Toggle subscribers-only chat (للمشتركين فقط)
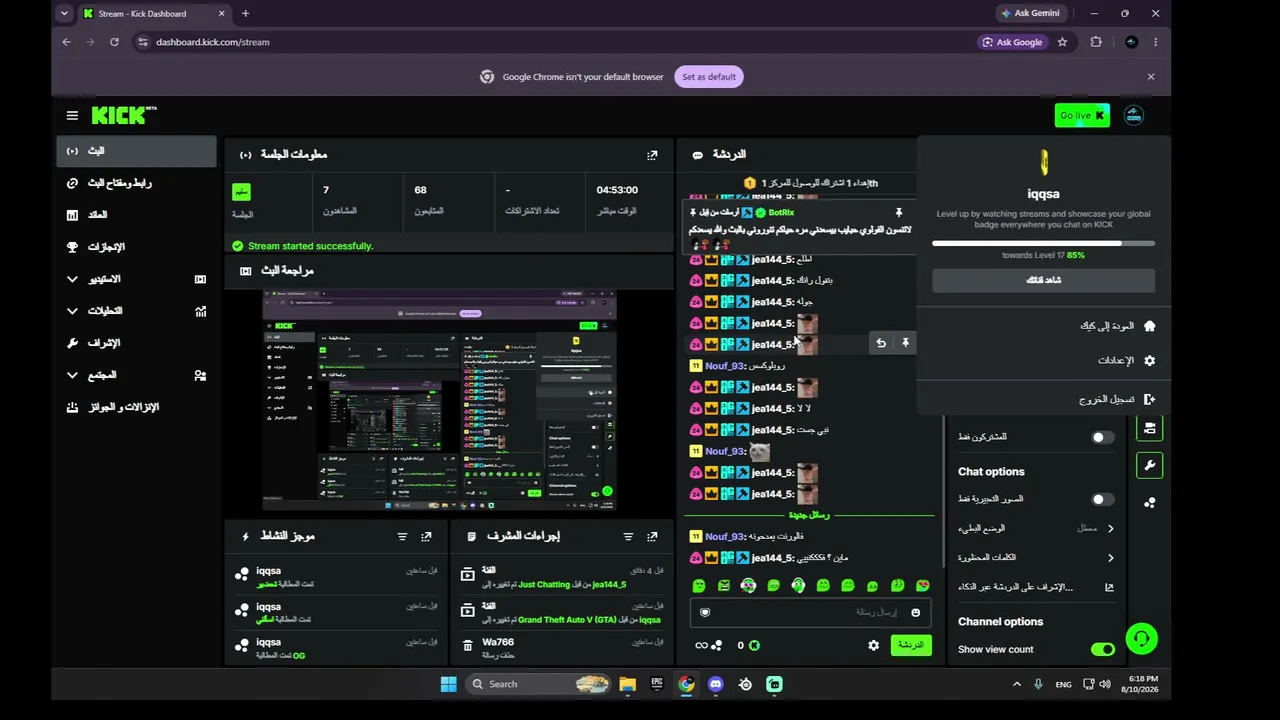 (1102, 437)
